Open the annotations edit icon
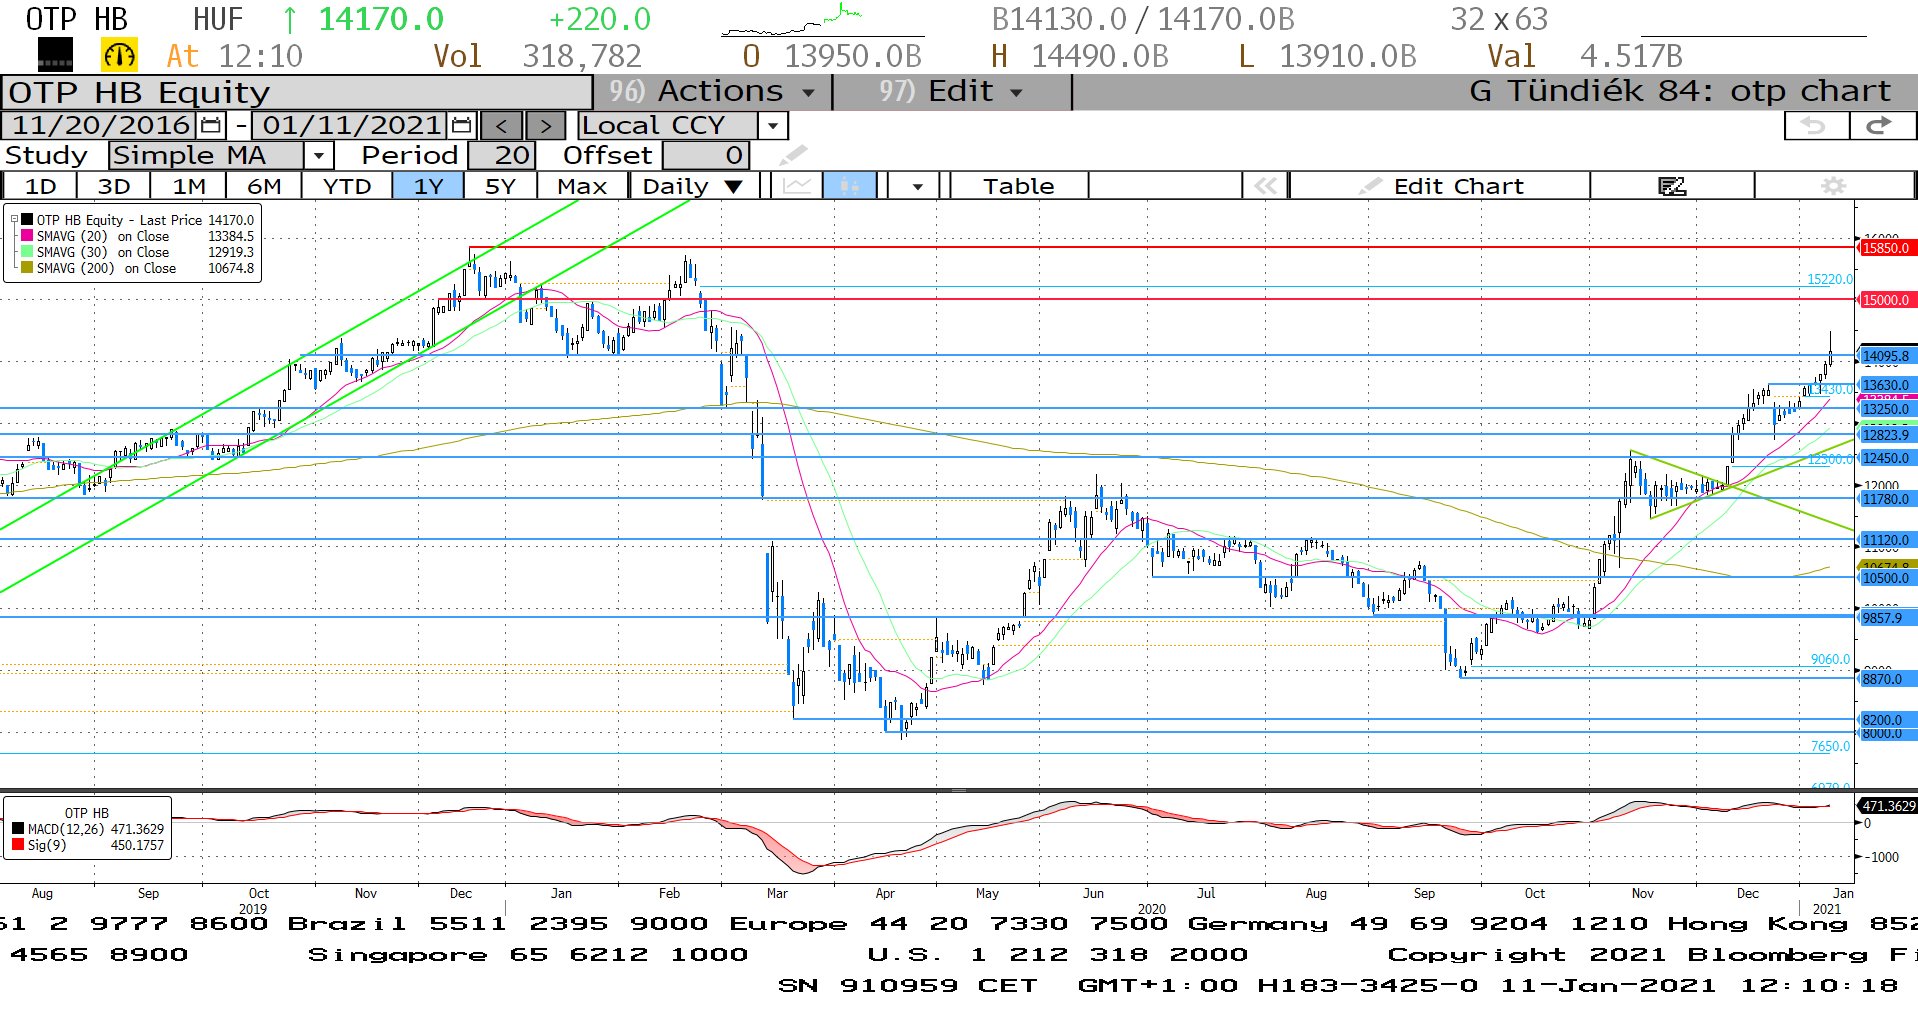 pyautogui.click(x=1672, y=186)
